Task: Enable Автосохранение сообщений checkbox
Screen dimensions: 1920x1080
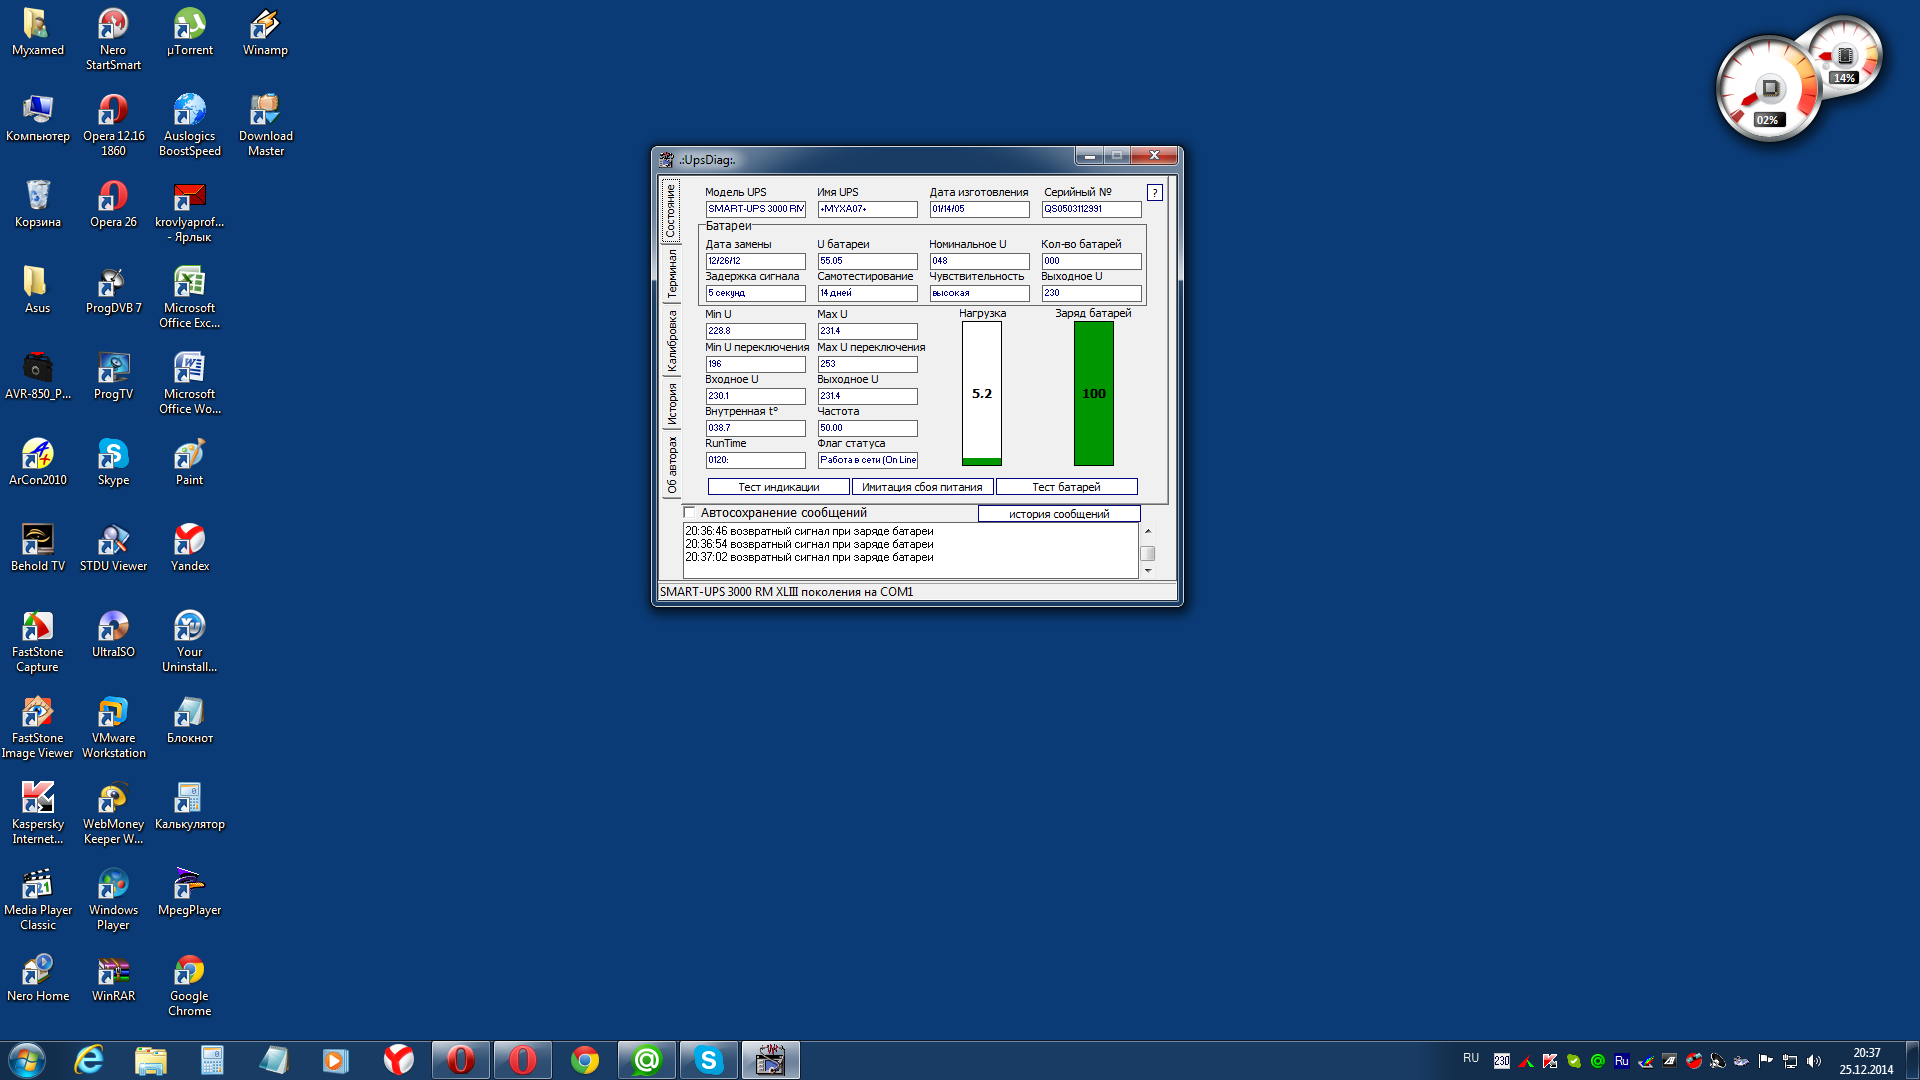Action: 690,513
